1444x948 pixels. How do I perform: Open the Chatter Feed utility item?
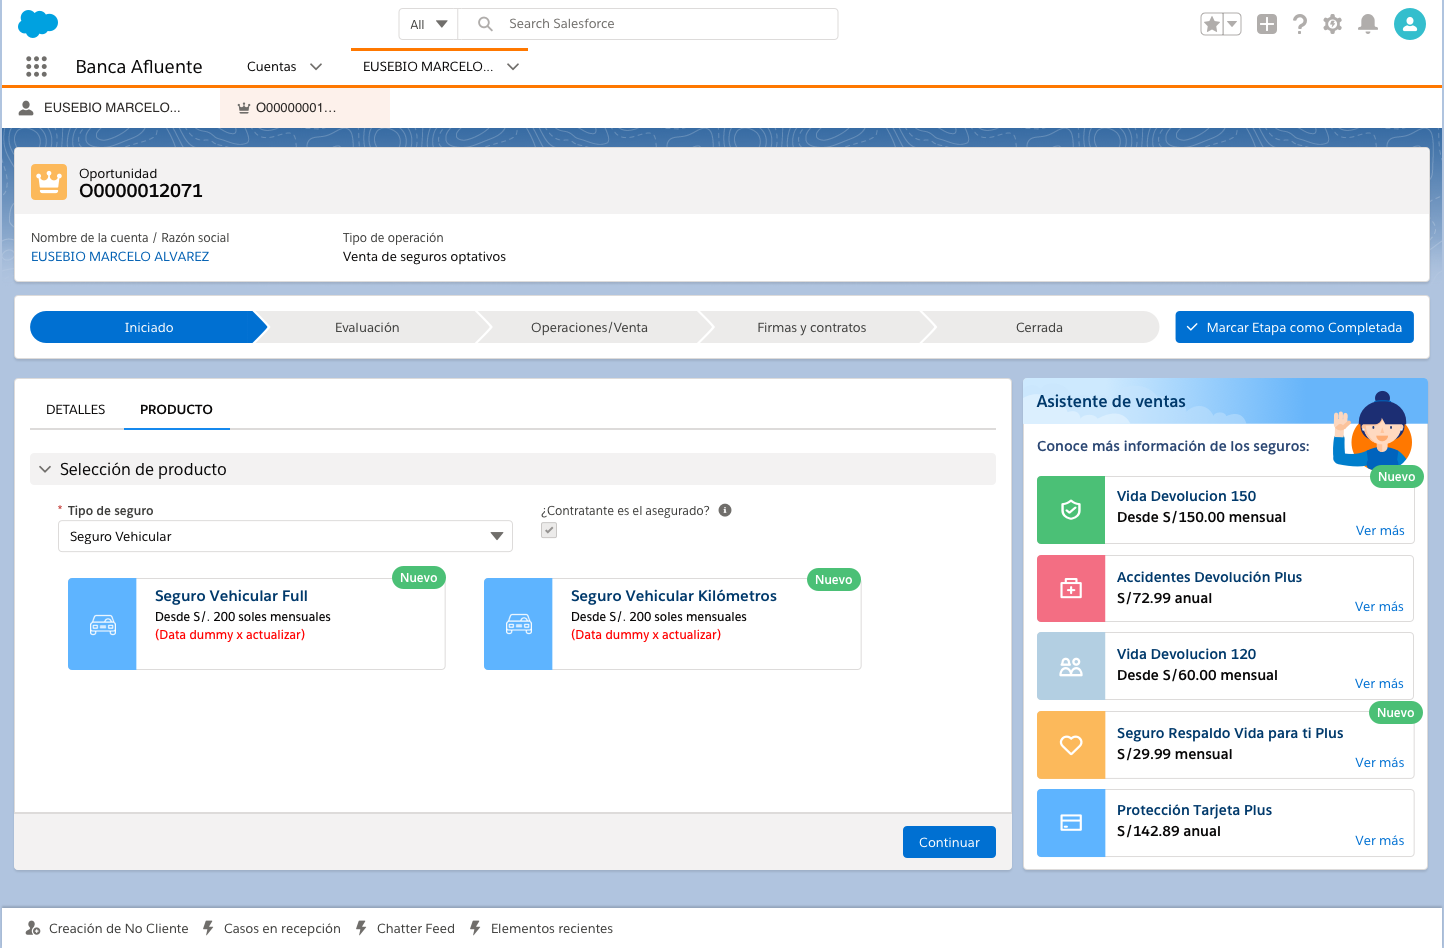pos(405,928)
